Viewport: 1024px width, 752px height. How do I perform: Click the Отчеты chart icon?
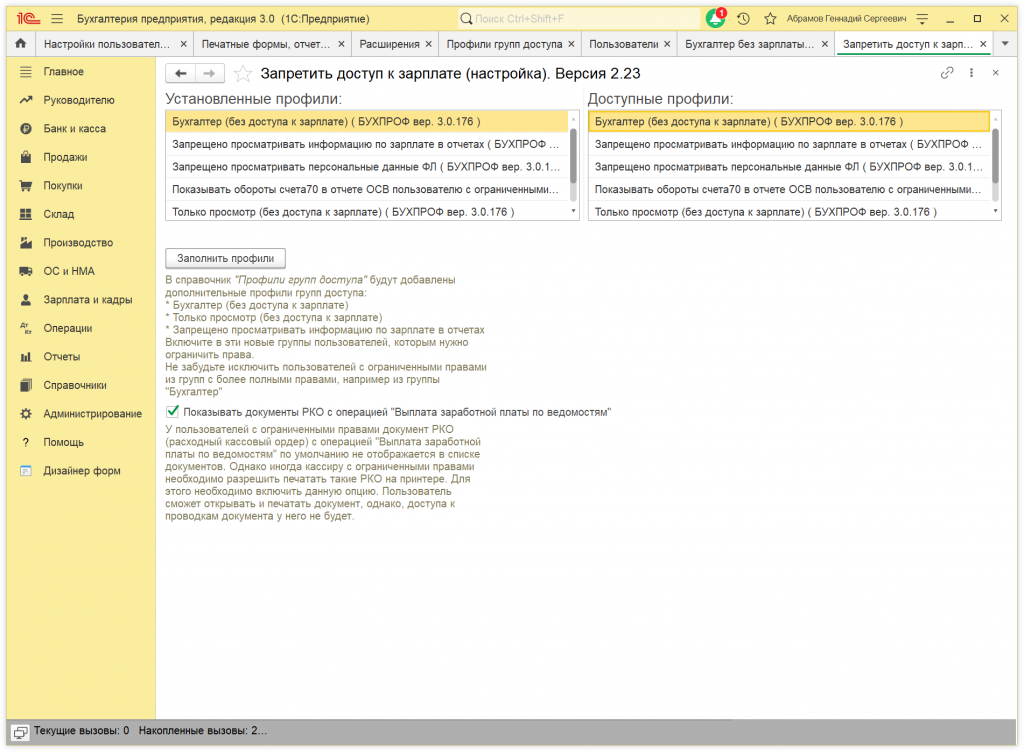[x=25, y=357]
